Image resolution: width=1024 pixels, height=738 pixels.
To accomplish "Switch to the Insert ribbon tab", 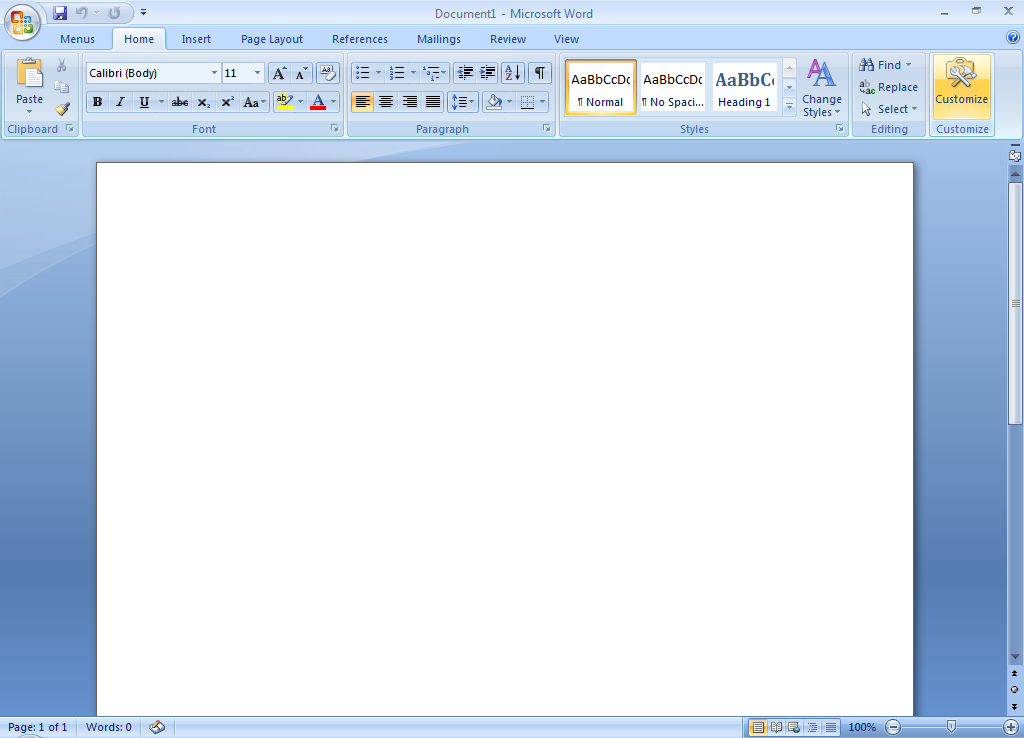I will pyautogui.click(x=196, y=39).
